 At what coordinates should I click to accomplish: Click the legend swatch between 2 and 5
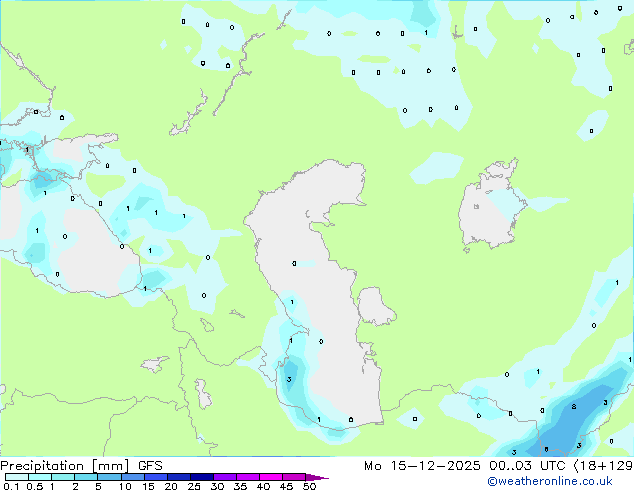[86, 477]
